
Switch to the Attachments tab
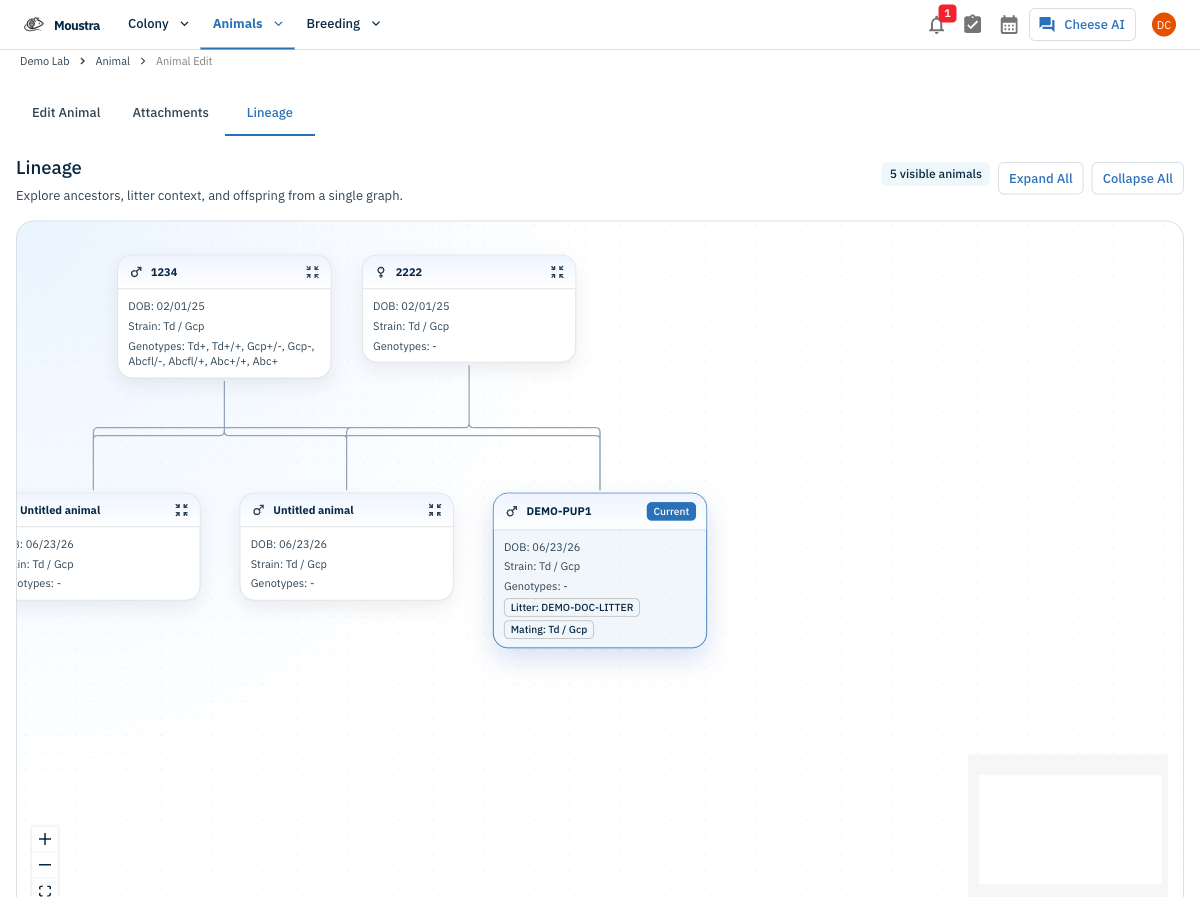pyautogui.click(x=171, y=113)
